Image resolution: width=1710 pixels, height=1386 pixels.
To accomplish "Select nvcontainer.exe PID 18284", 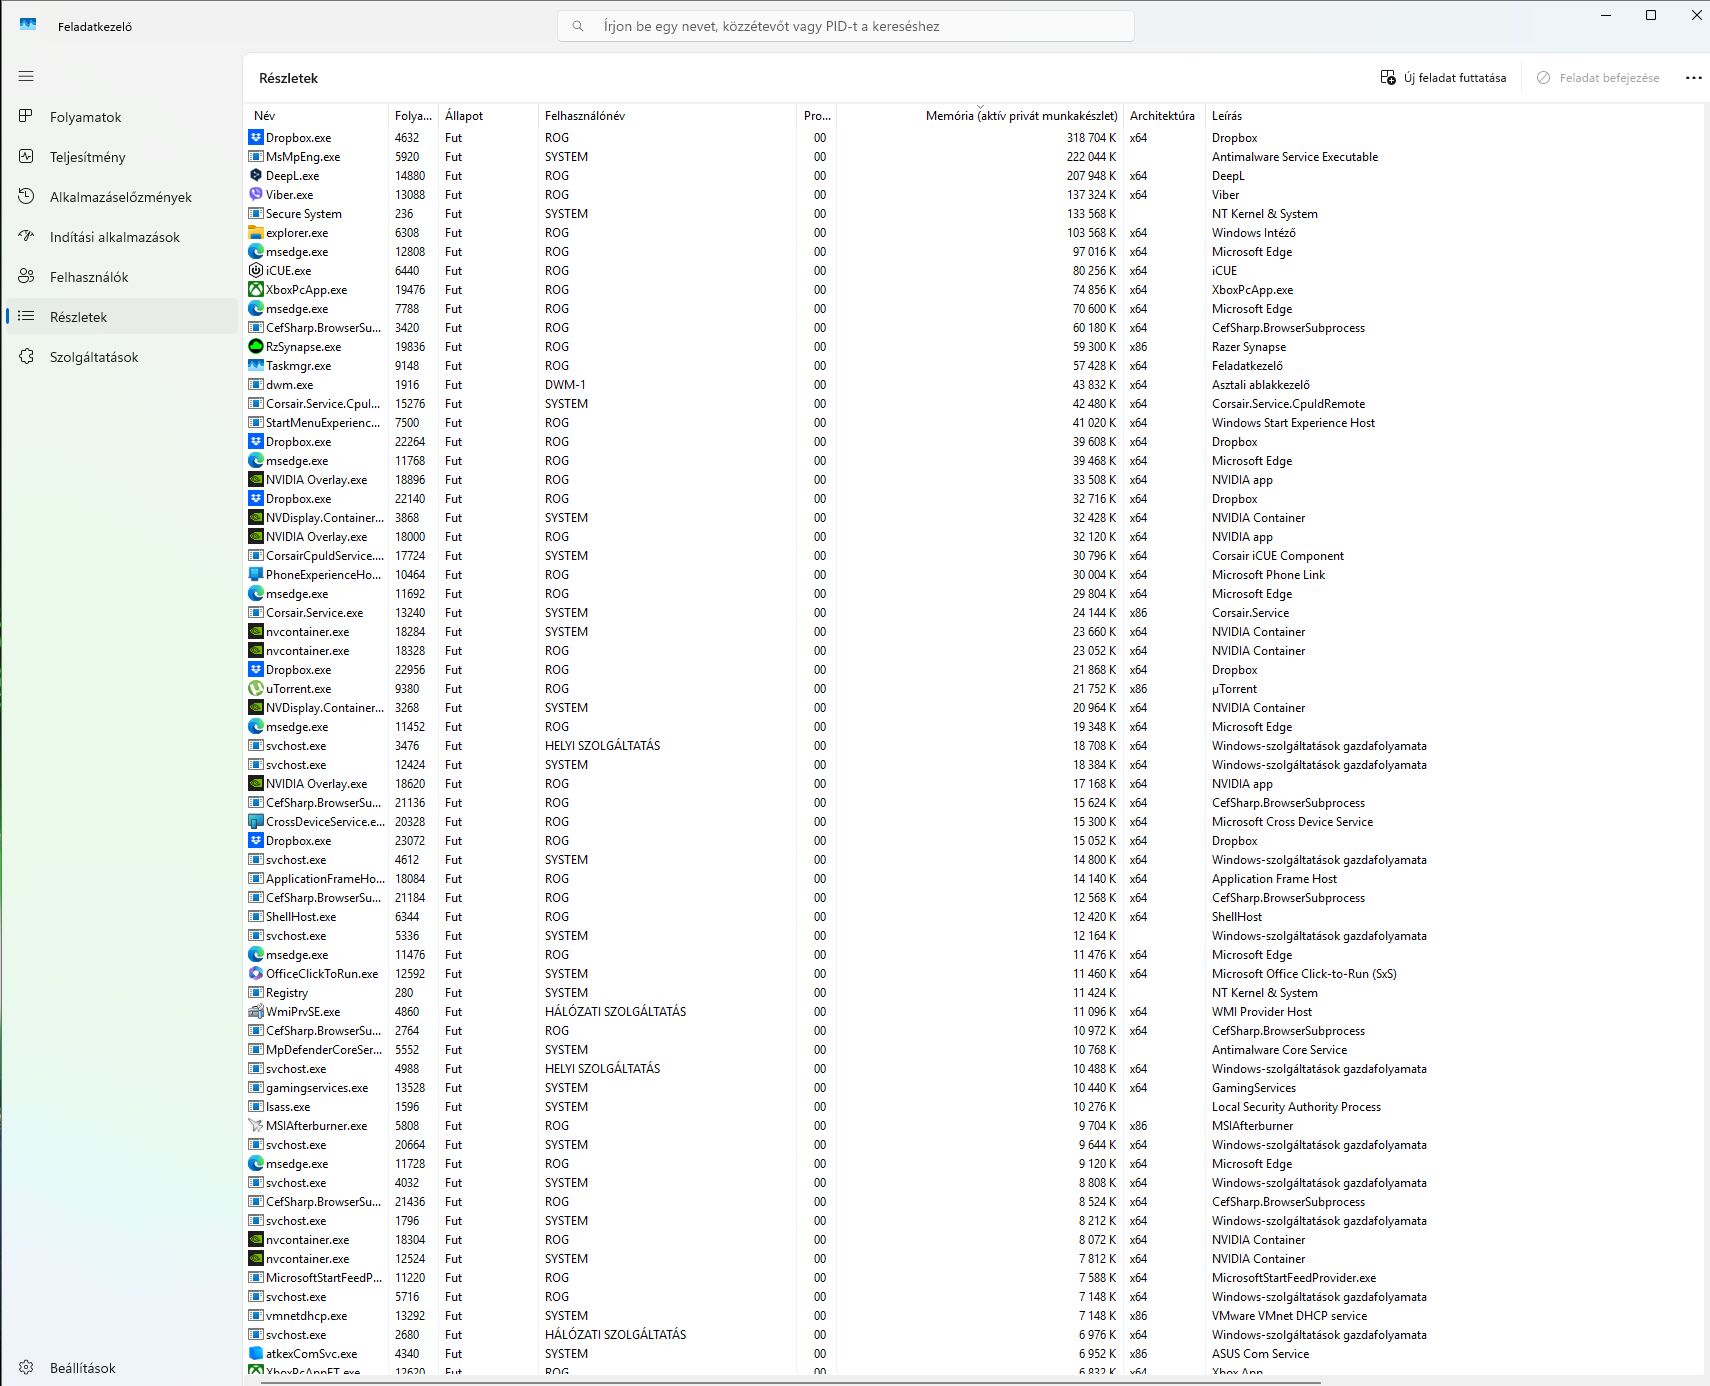I will click(973, 632).
